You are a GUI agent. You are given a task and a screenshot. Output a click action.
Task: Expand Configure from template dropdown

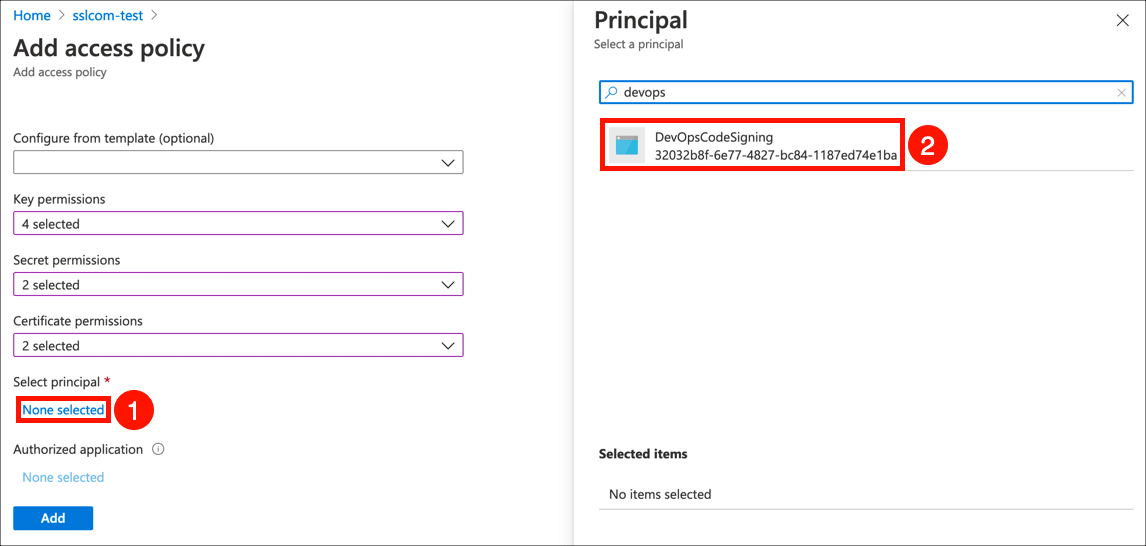pyautogui.click(x=238, y=162)
